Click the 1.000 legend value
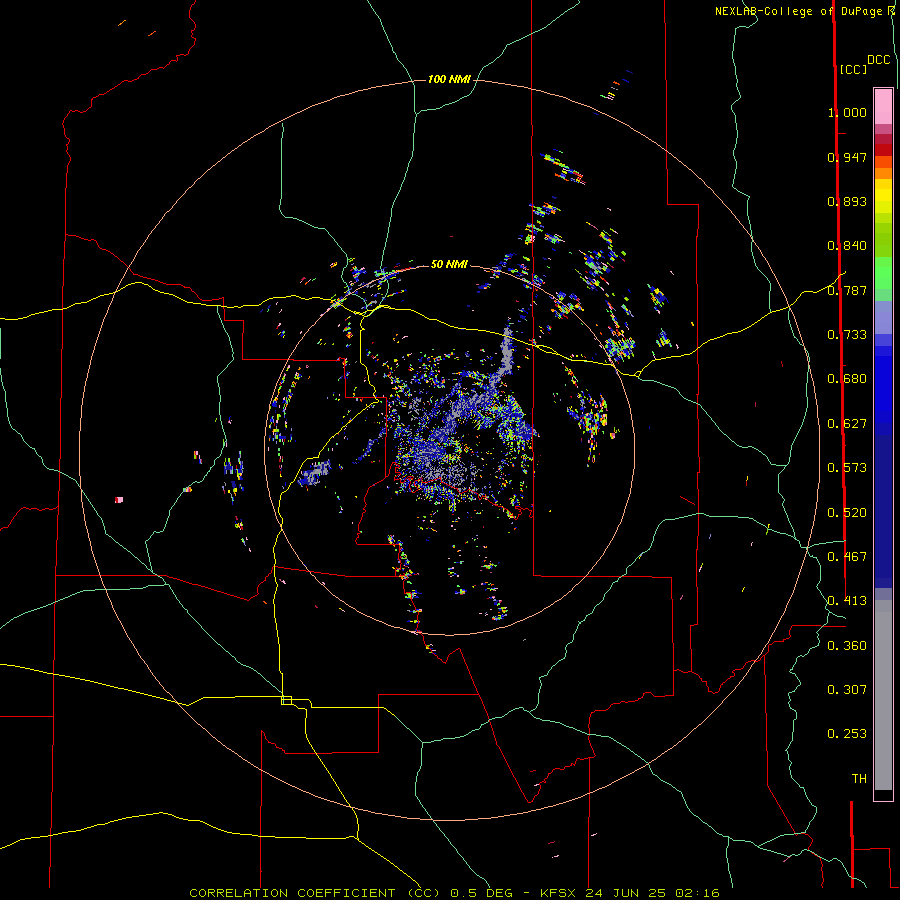The height and width of the screenshot is (900, 900). (847, 112)
